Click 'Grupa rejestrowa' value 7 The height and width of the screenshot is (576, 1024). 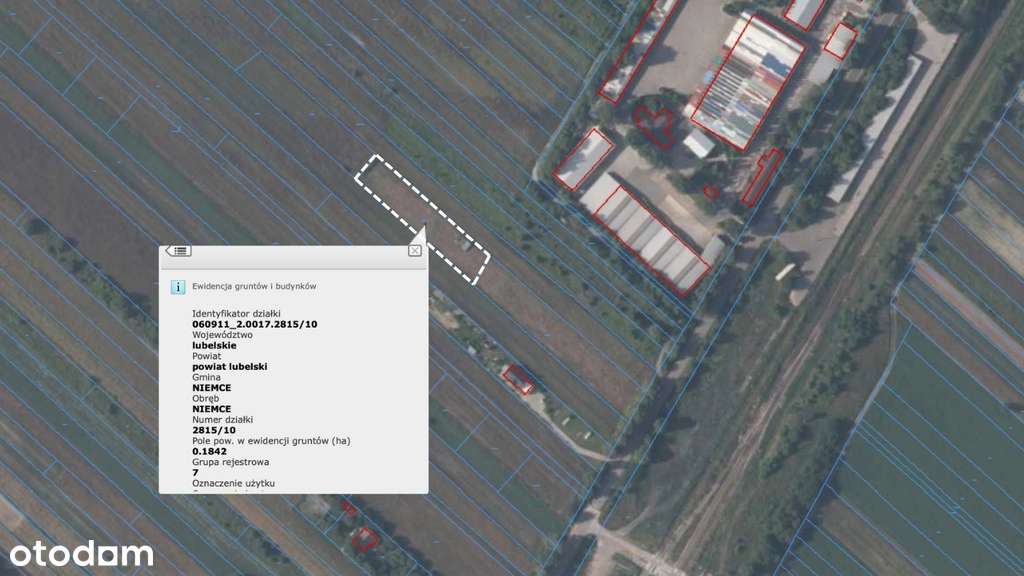tap(195, 472)
